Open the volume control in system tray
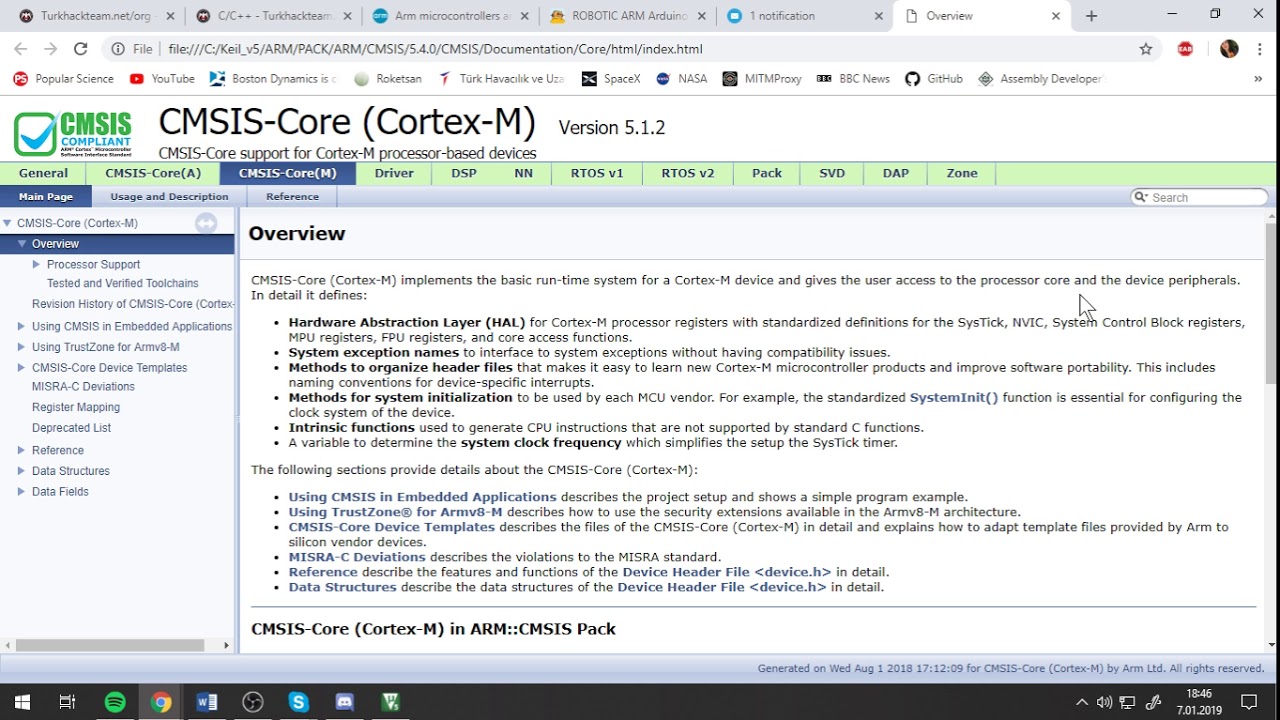 (x=1104, y=702)
